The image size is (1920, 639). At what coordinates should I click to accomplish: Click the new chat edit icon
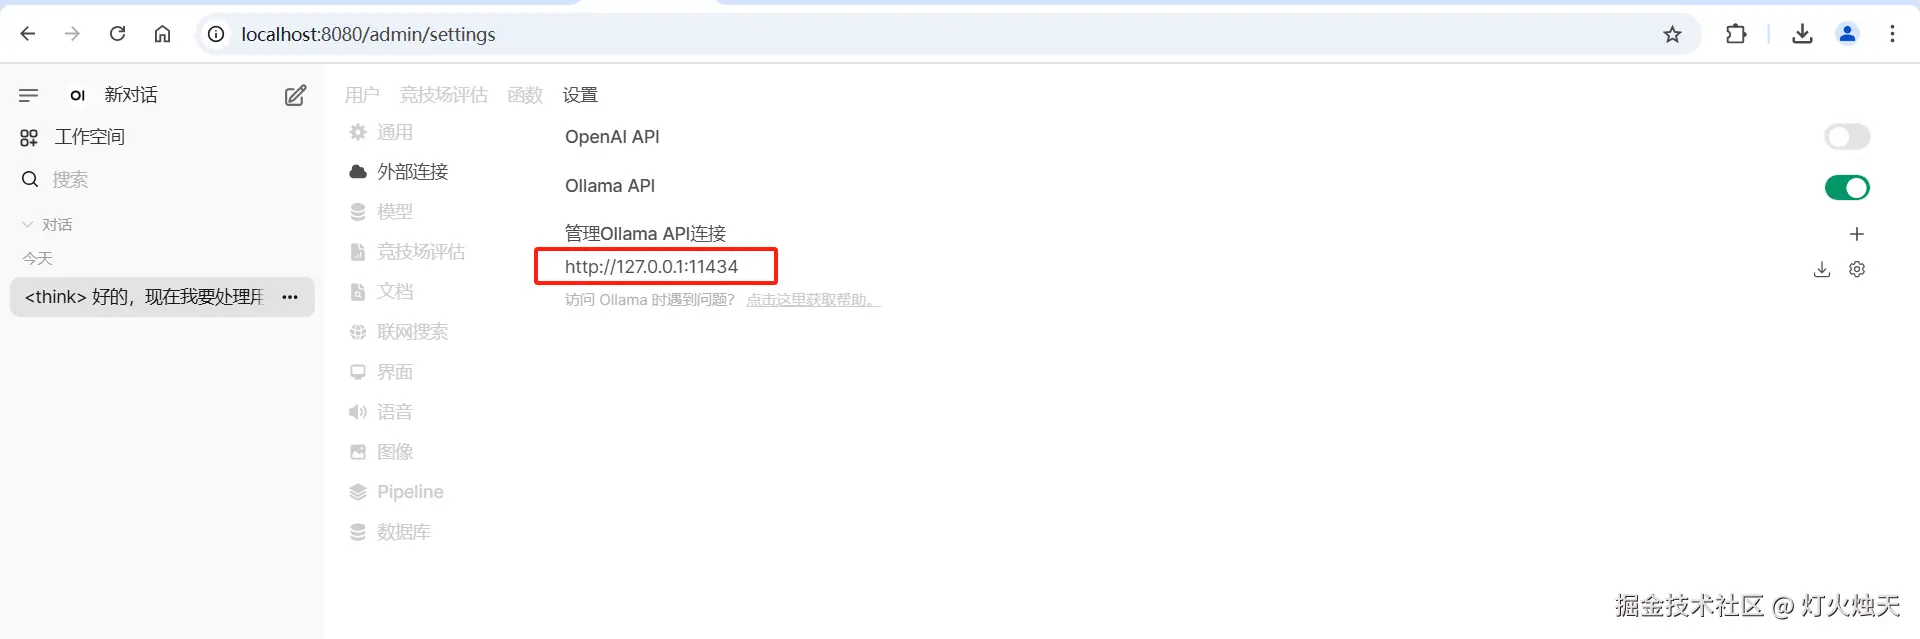tap(295, 96)
